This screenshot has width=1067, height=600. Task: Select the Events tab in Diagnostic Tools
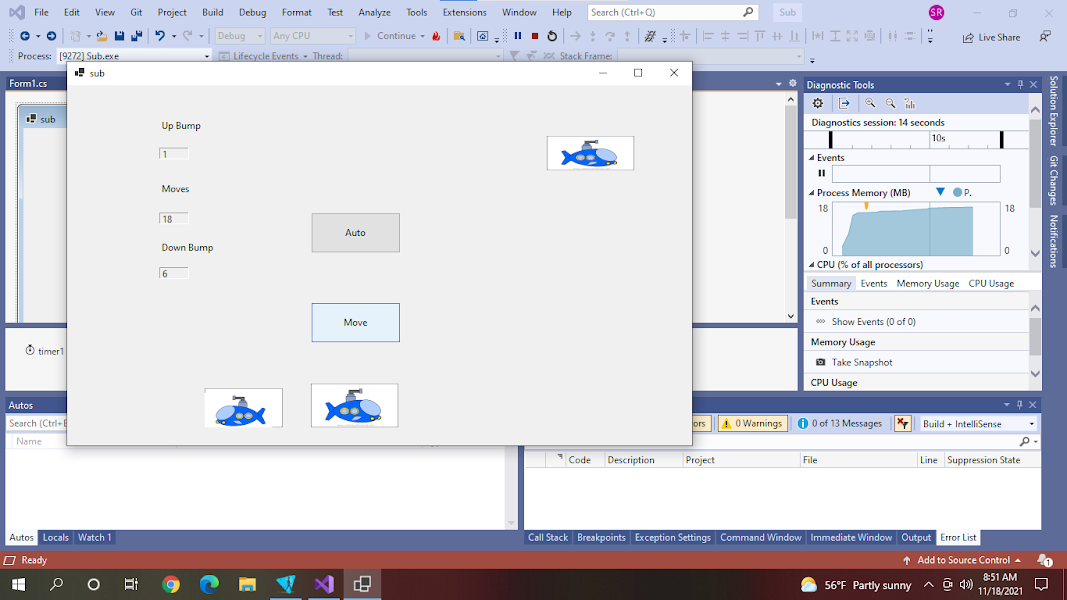point(874,284)
